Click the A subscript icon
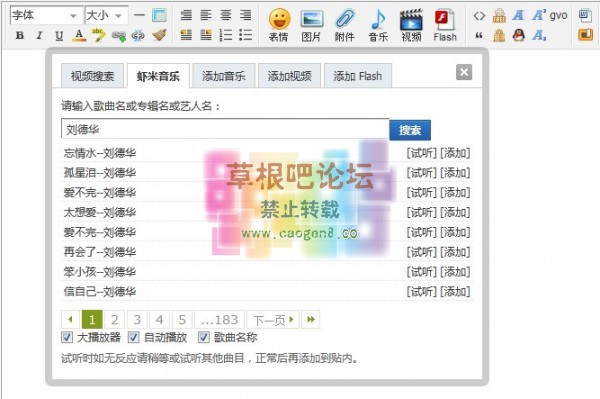Screen dimensions: 600x399 (x=539, y=35)
